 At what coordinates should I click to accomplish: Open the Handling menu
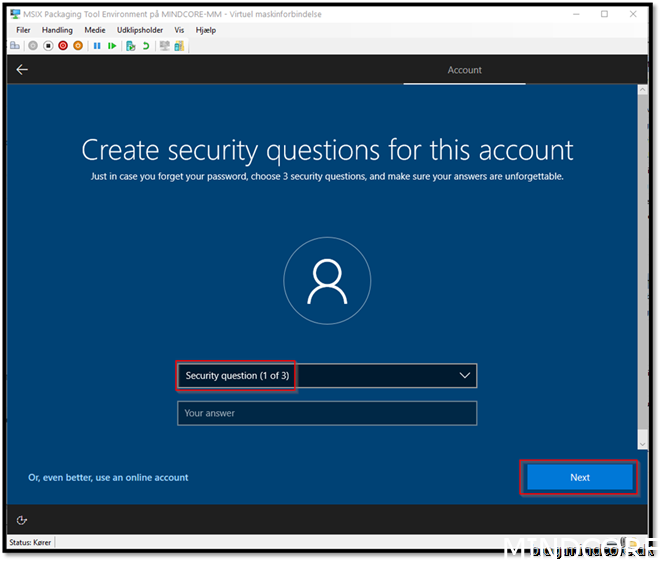(57, 31)
